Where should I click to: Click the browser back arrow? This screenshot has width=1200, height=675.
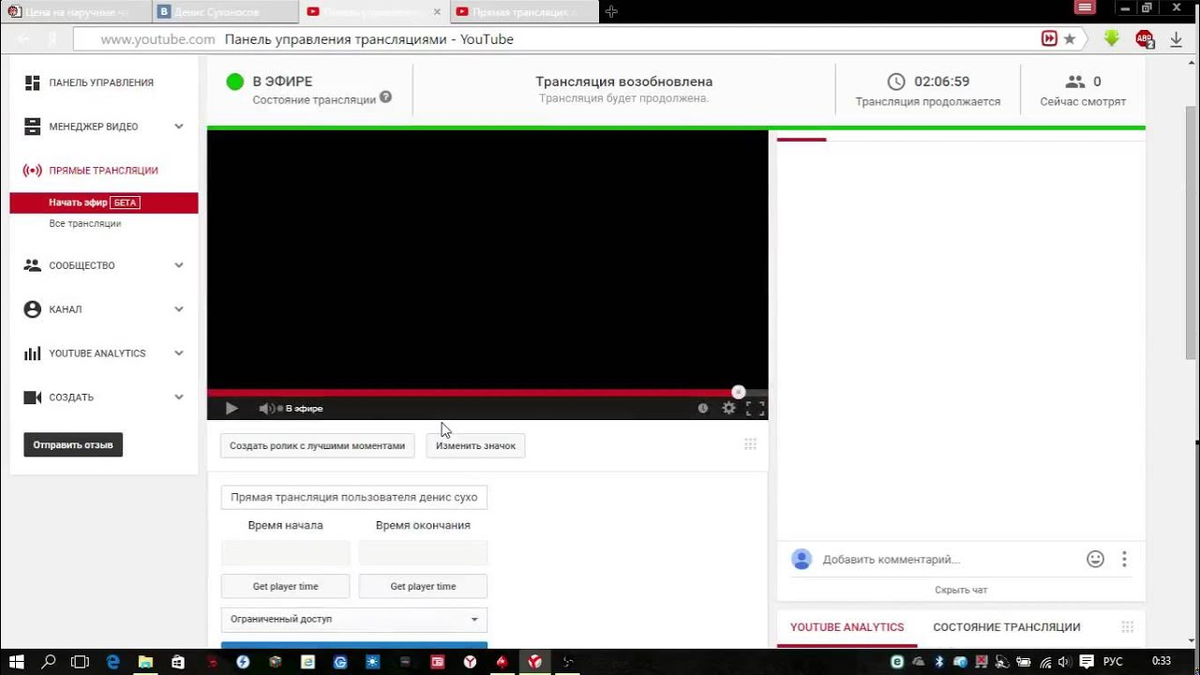point(24,39)
